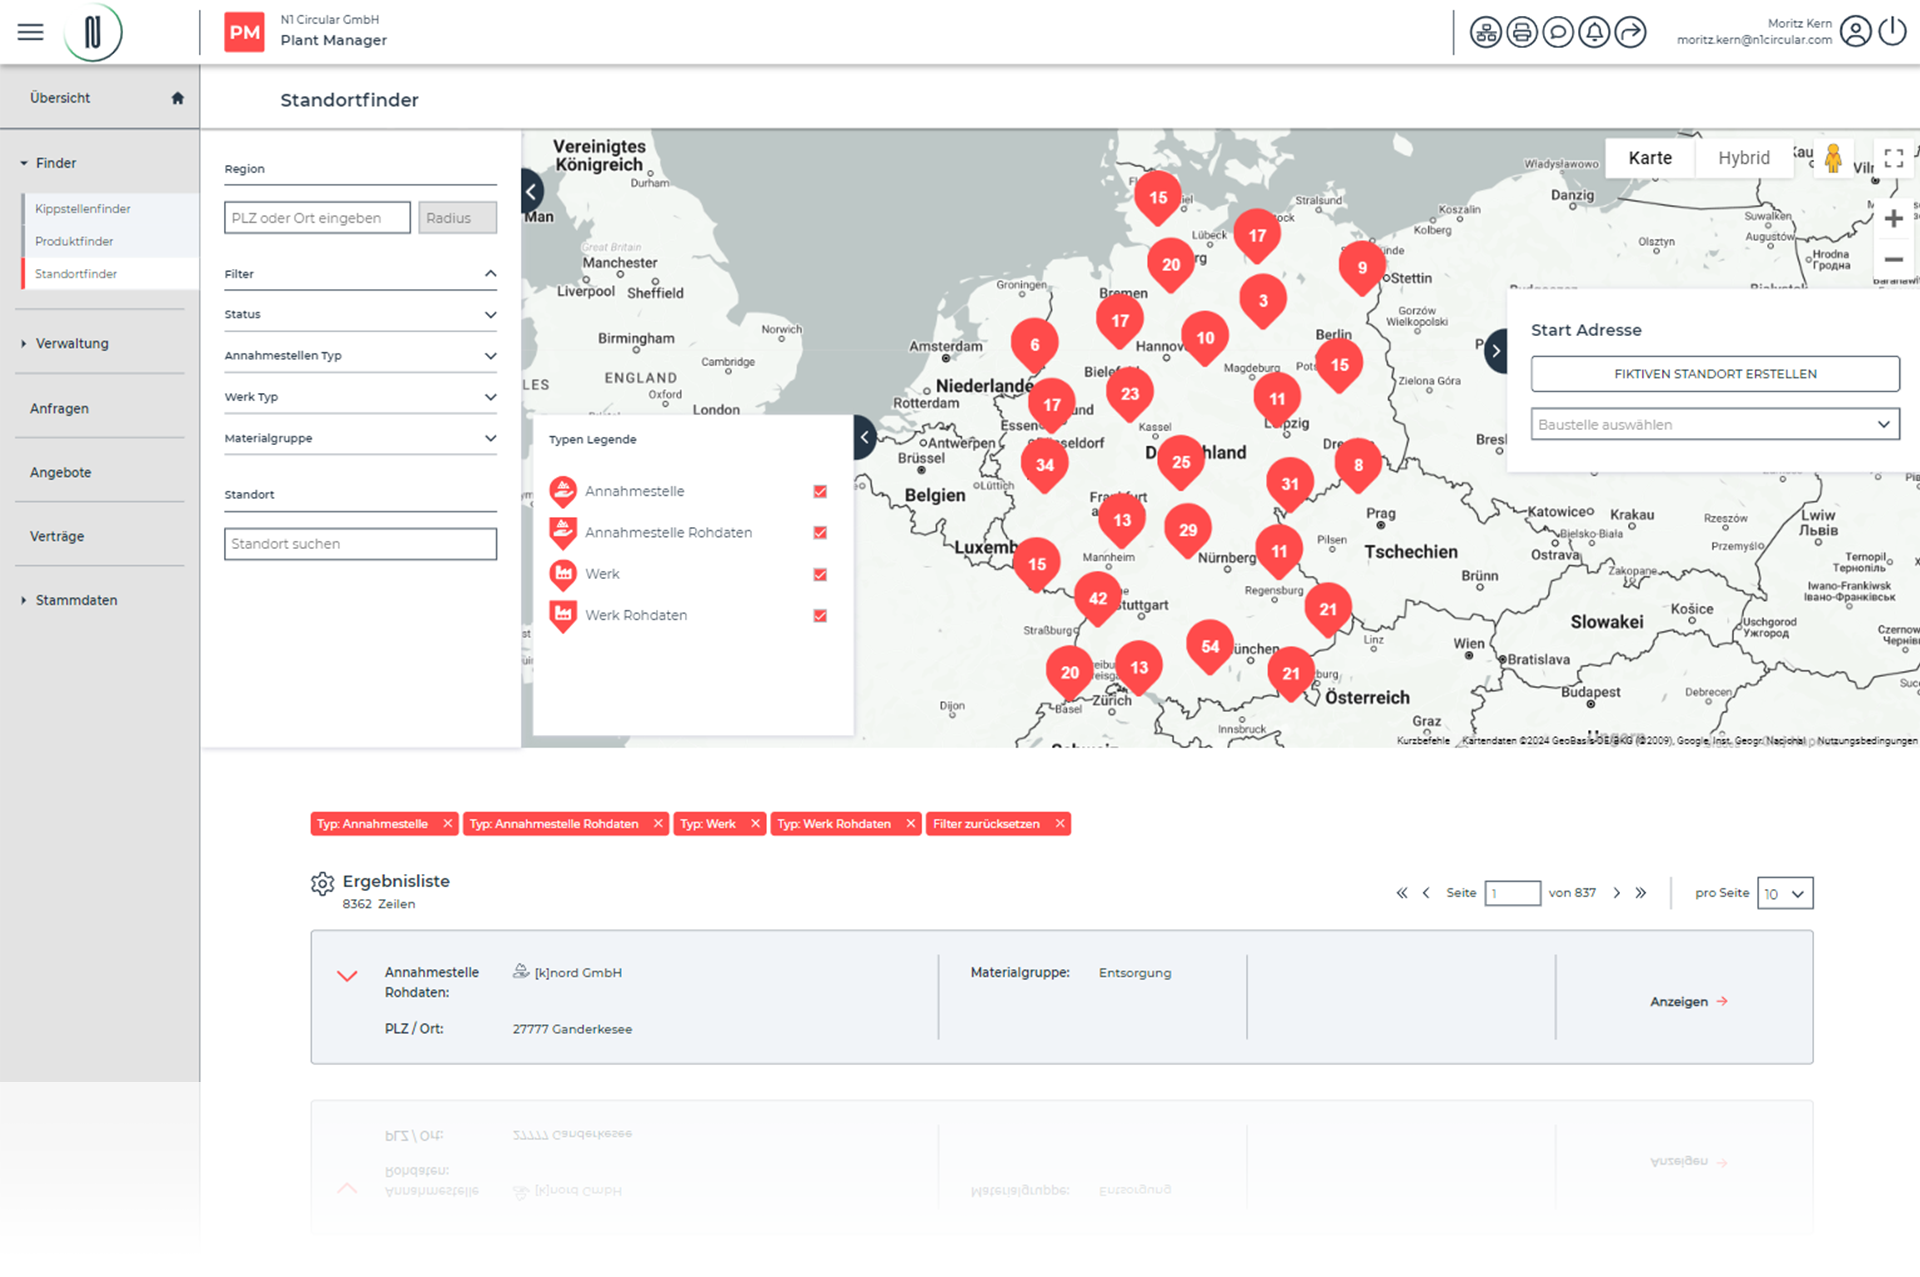Click the printer icon in header

tap(1521, 33)
